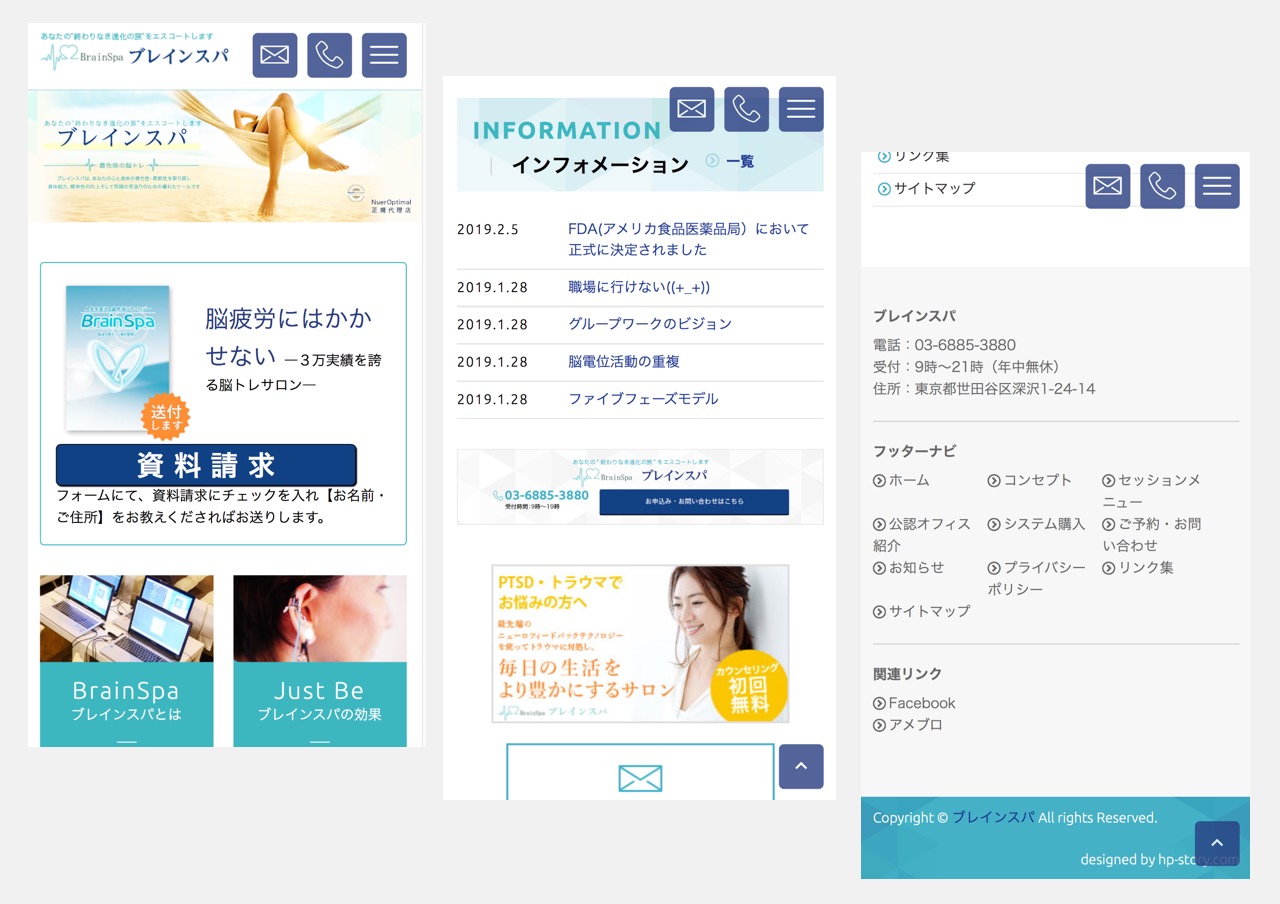The height and width of the screenshot is (904, 1280).
Task: Open アメブロ related link
Action: (x=908, y=725)
